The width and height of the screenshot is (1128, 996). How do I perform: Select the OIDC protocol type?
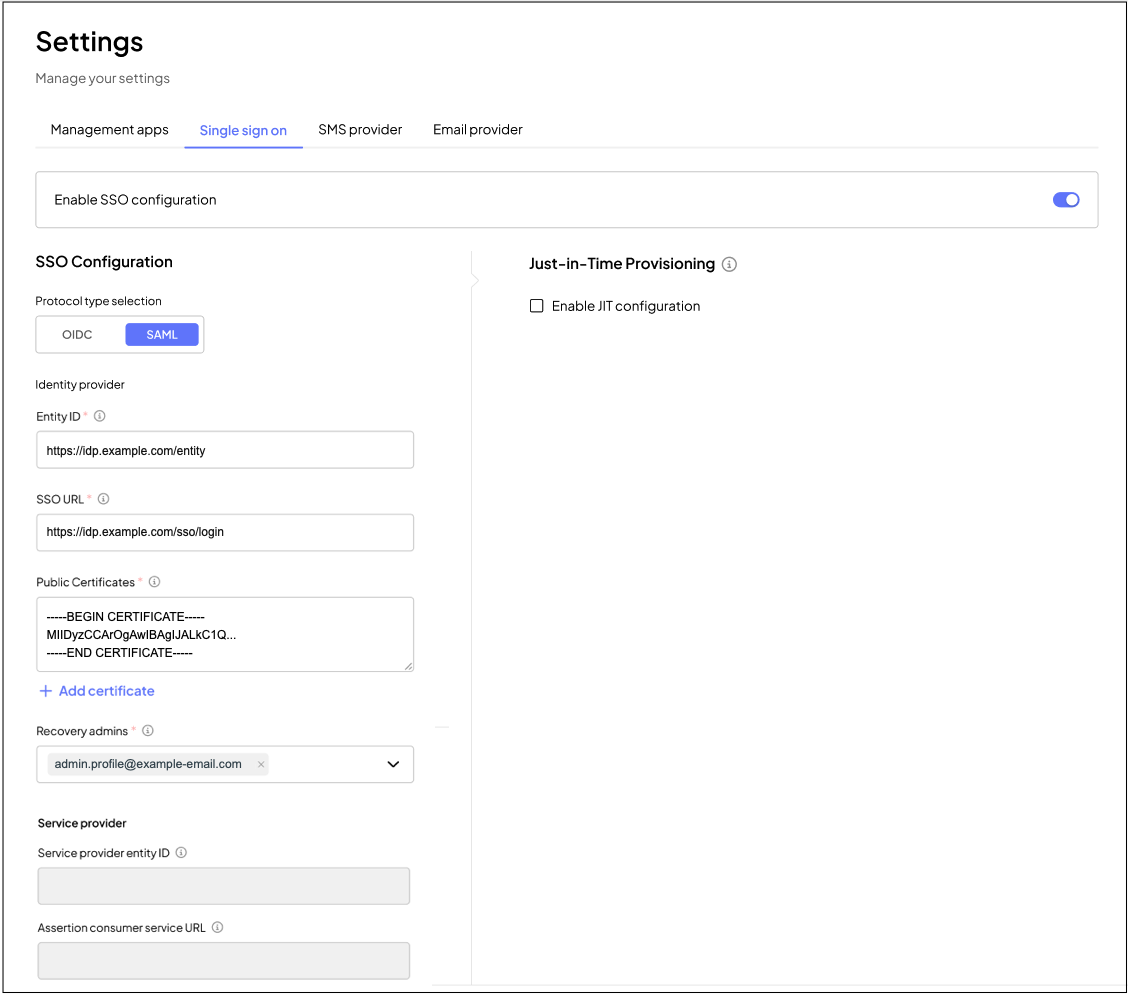(x=77, y=335)
